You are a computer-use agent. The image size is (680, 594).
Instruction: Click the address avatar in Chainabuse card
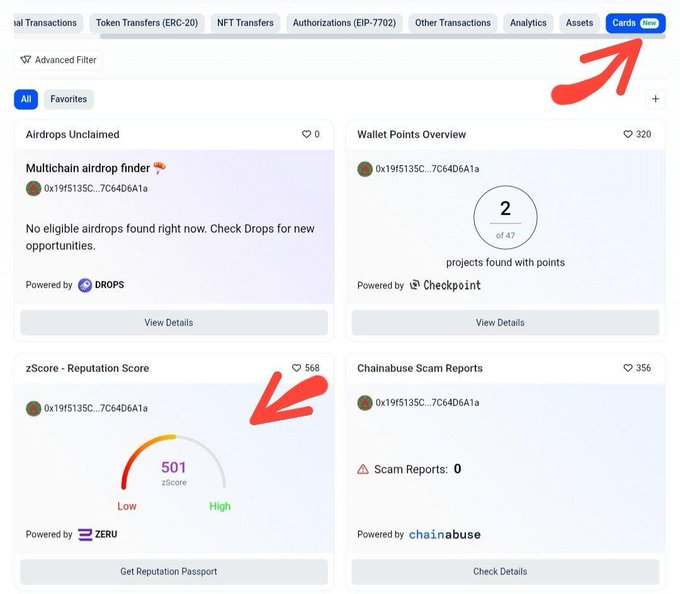point(365,403)
